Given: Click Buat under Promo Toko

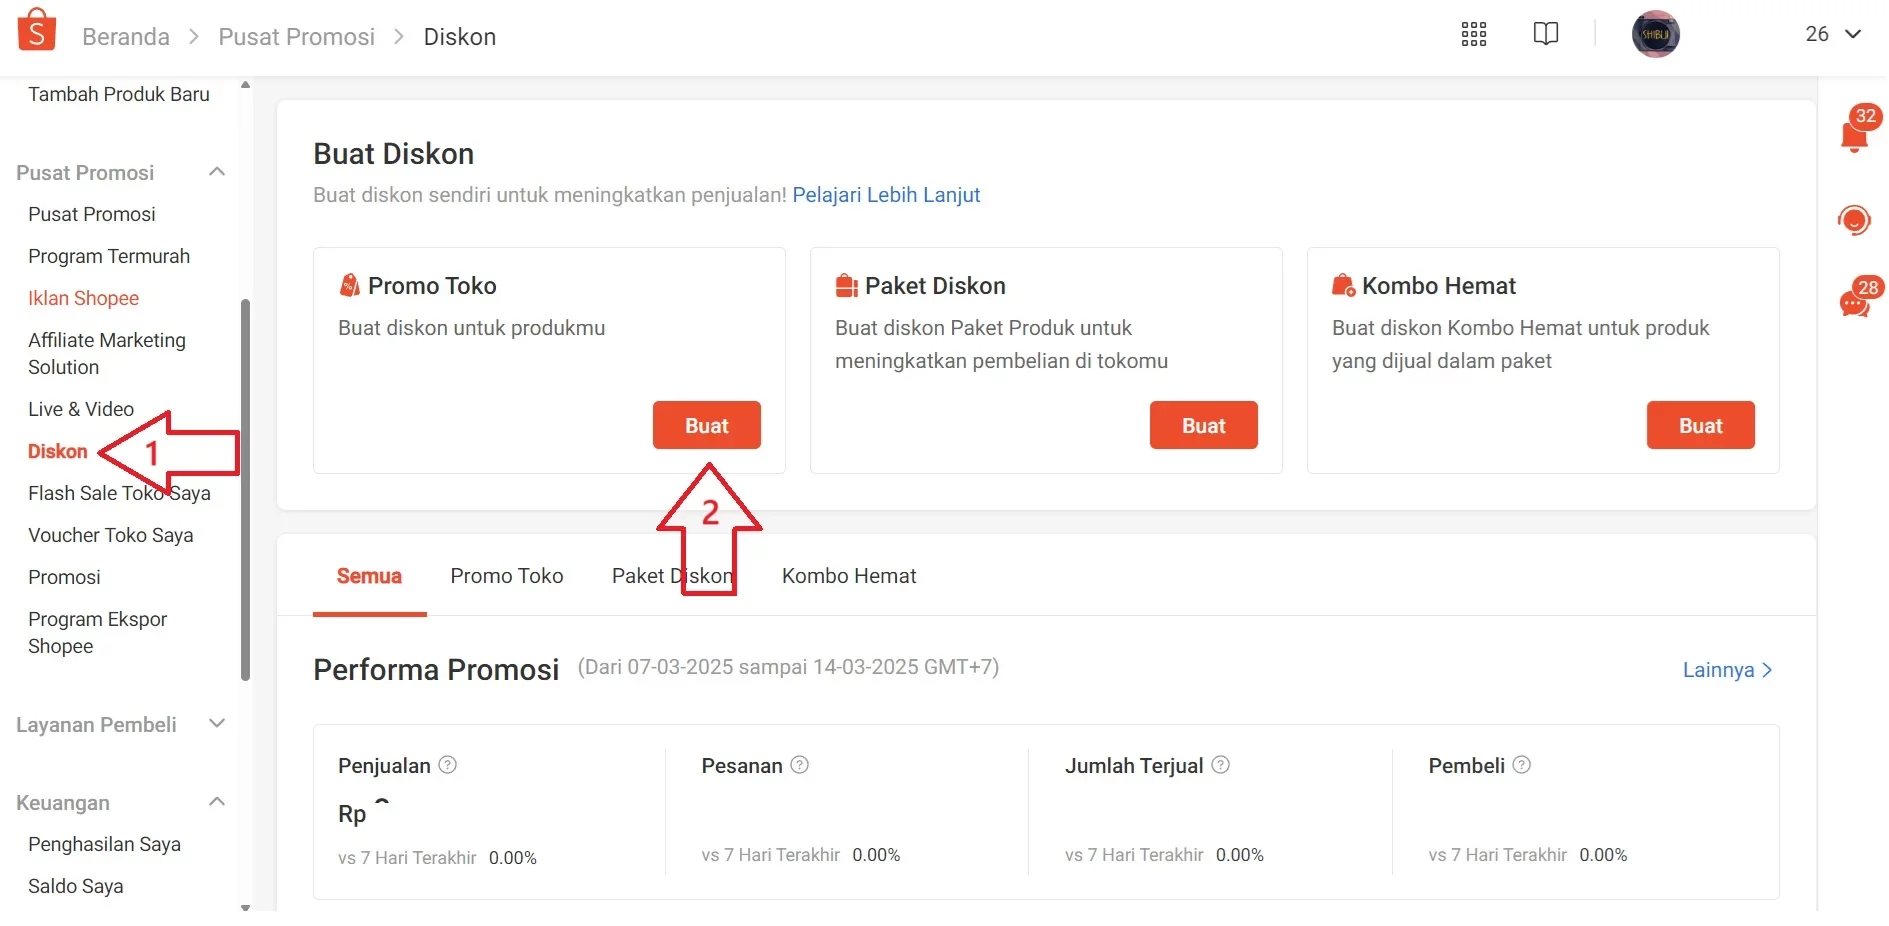Looking at the screenshot, I should click(706, 425).
